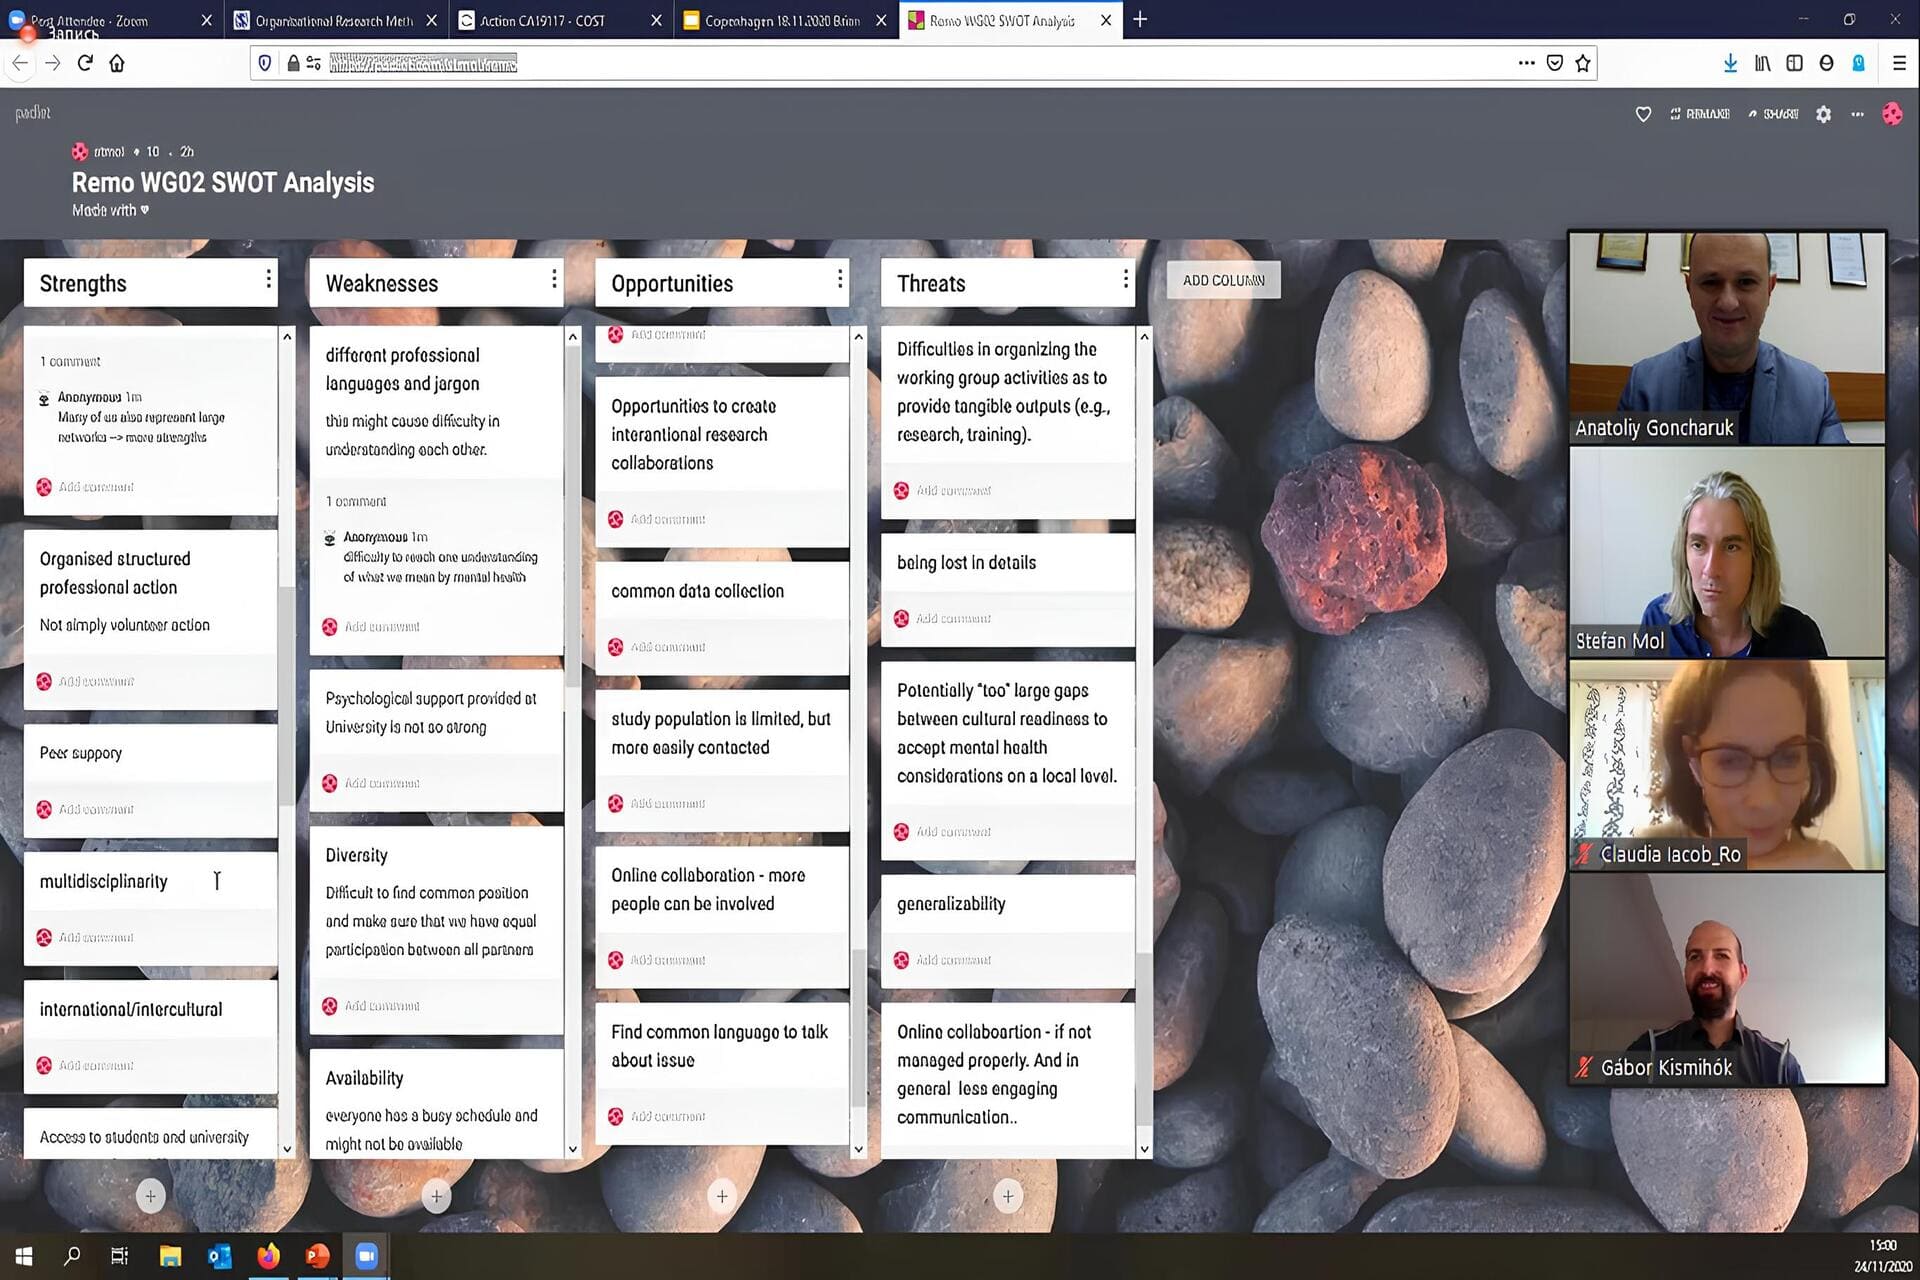Open Opportunities column three-dot menu
The height and width of the screenshot is (1280, 1920).
(840, 280)
